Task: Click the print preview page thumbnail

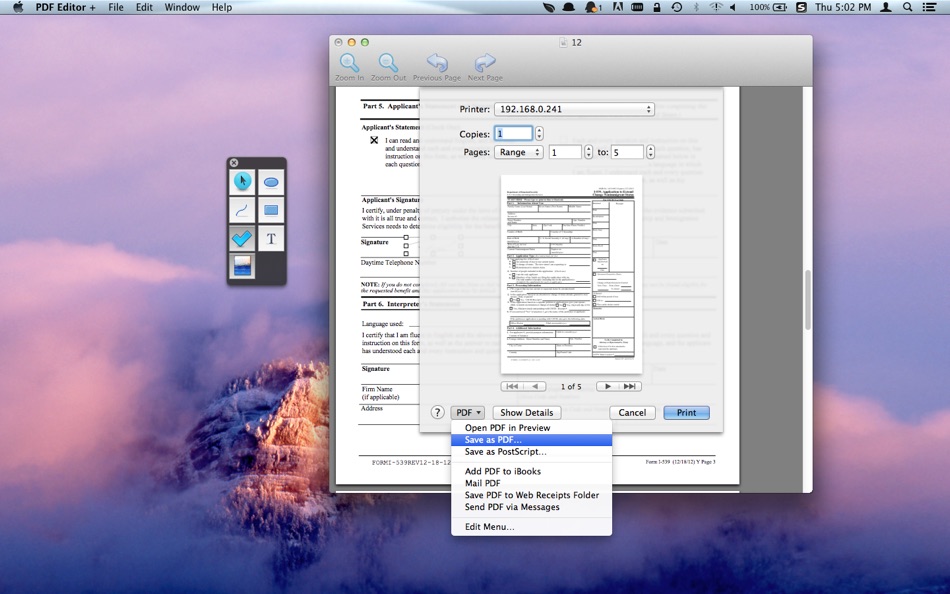Action: click(x=571, y=275)
